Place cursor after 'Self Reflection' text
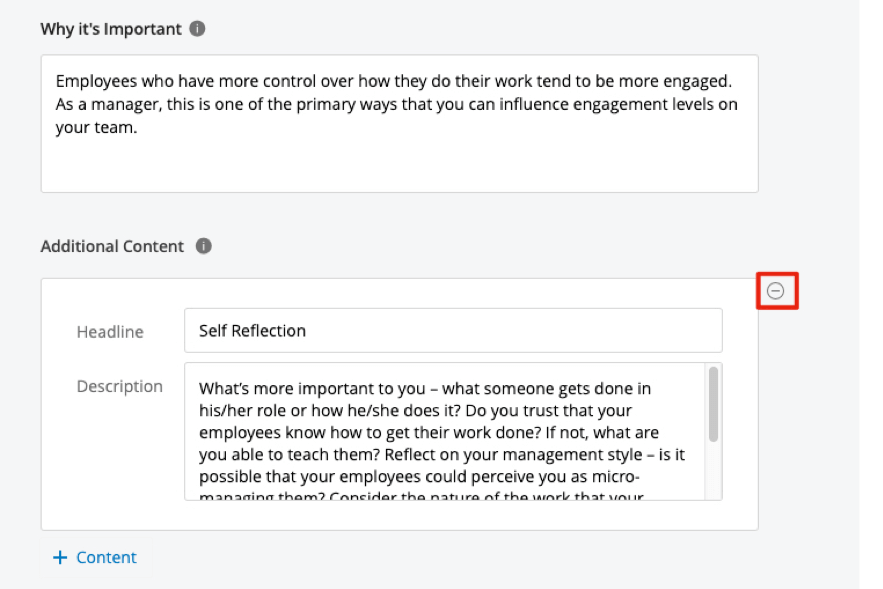 click(x=308, y=331)
